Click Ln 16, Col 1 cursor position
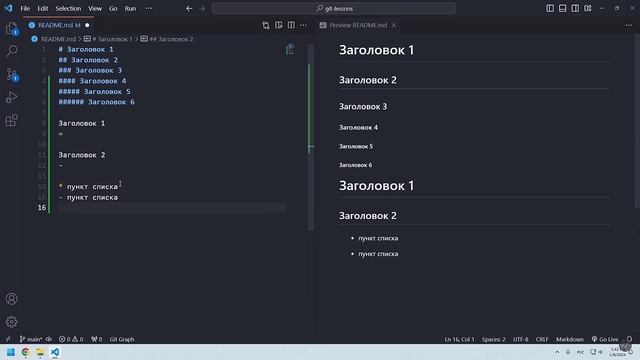The width and height of the screenshot is (640, 360). 459,339
